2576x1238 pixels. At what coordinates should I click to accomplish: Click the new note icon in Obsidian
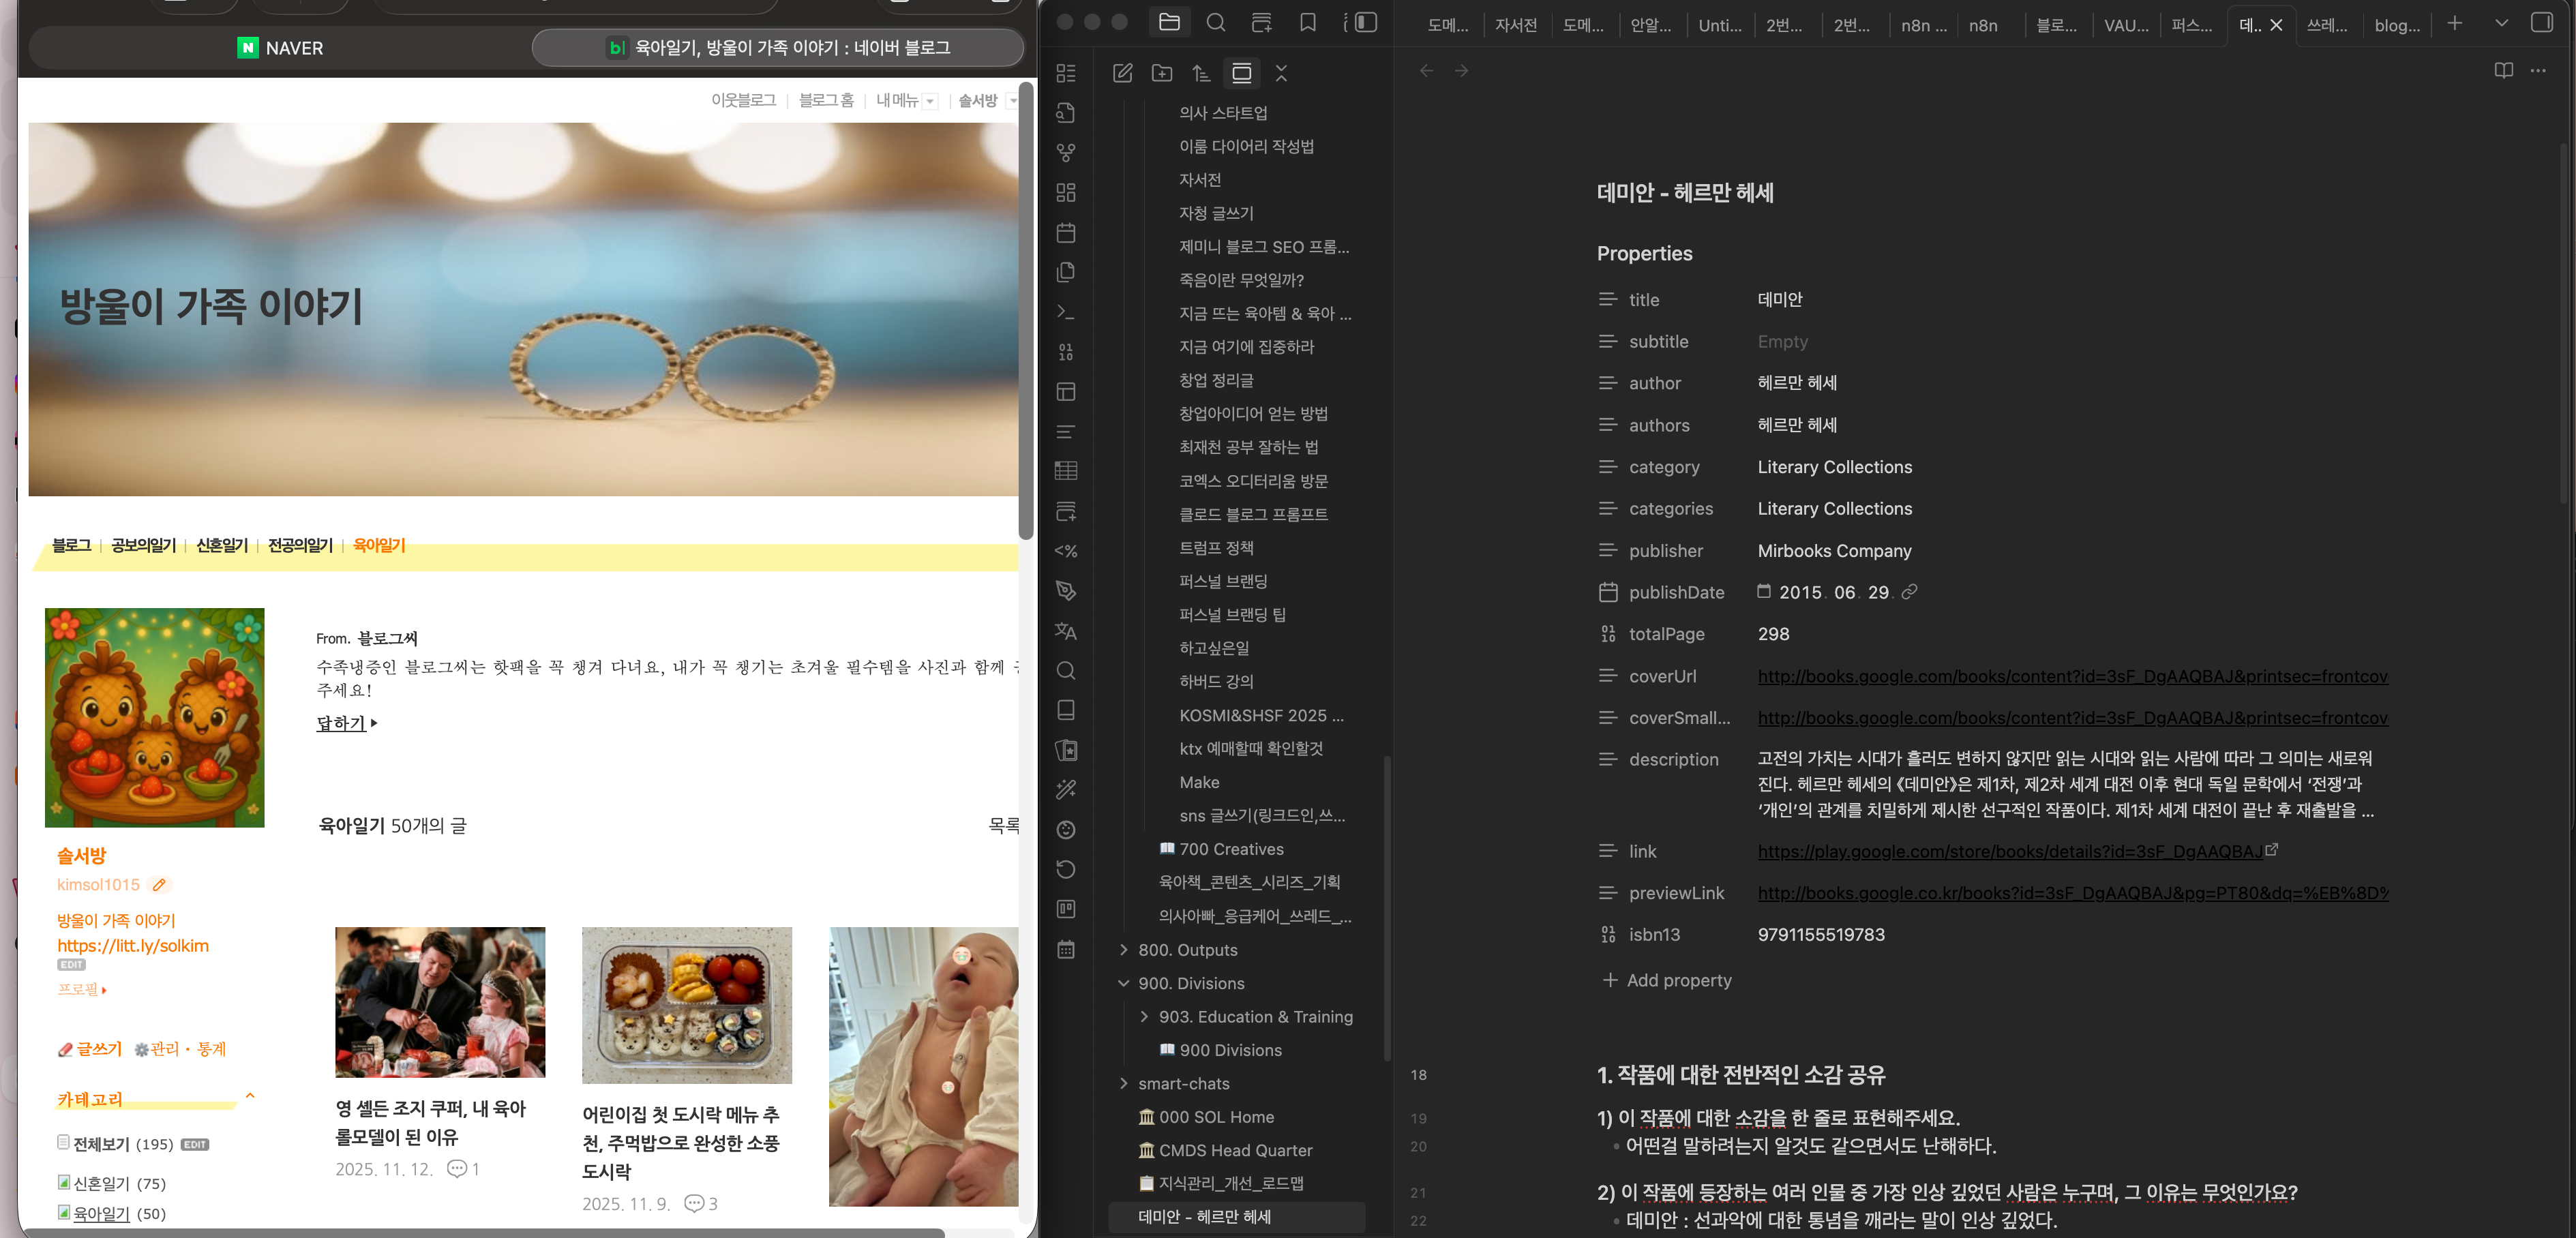(1123, 73)
